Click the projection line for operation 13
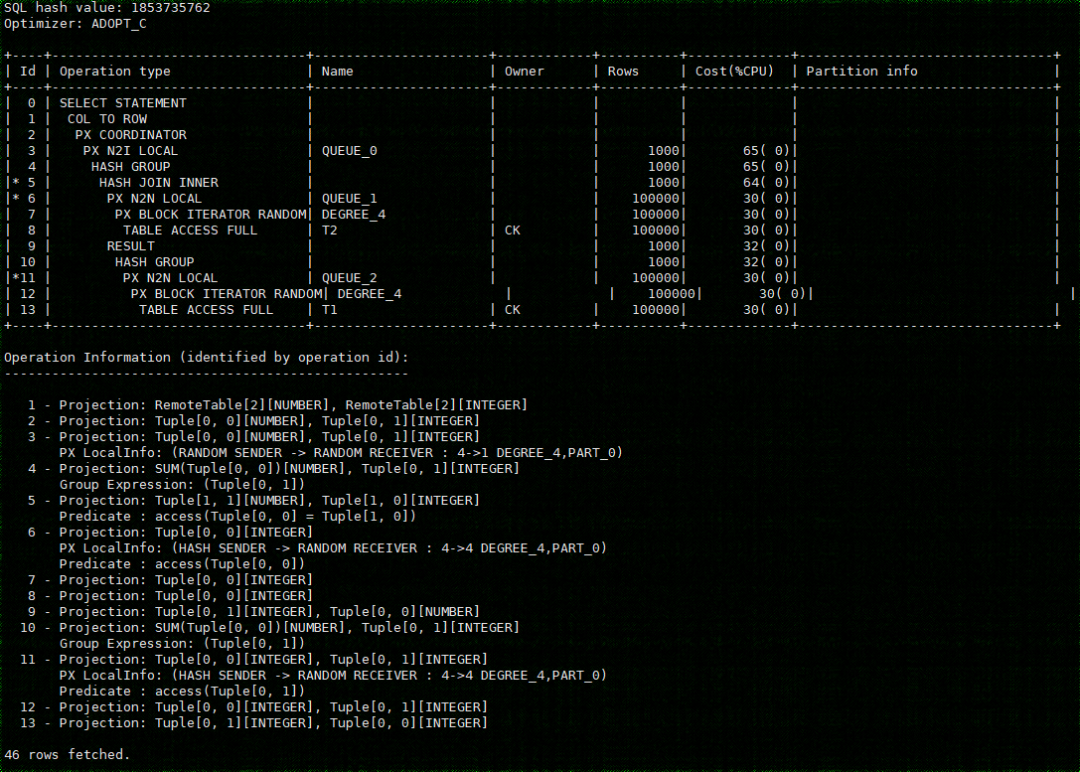Screen dimensions: 1080x772 tap(253, 722)
